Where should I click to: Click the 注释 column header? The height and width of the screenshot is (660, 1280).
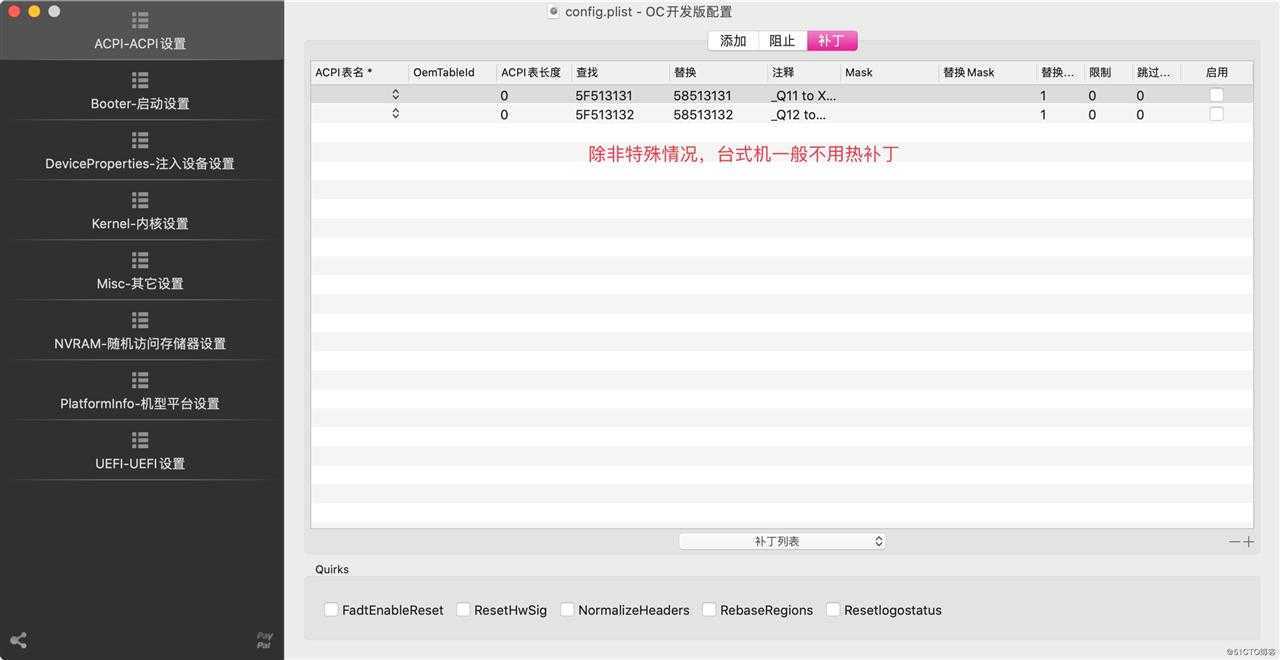803,72
